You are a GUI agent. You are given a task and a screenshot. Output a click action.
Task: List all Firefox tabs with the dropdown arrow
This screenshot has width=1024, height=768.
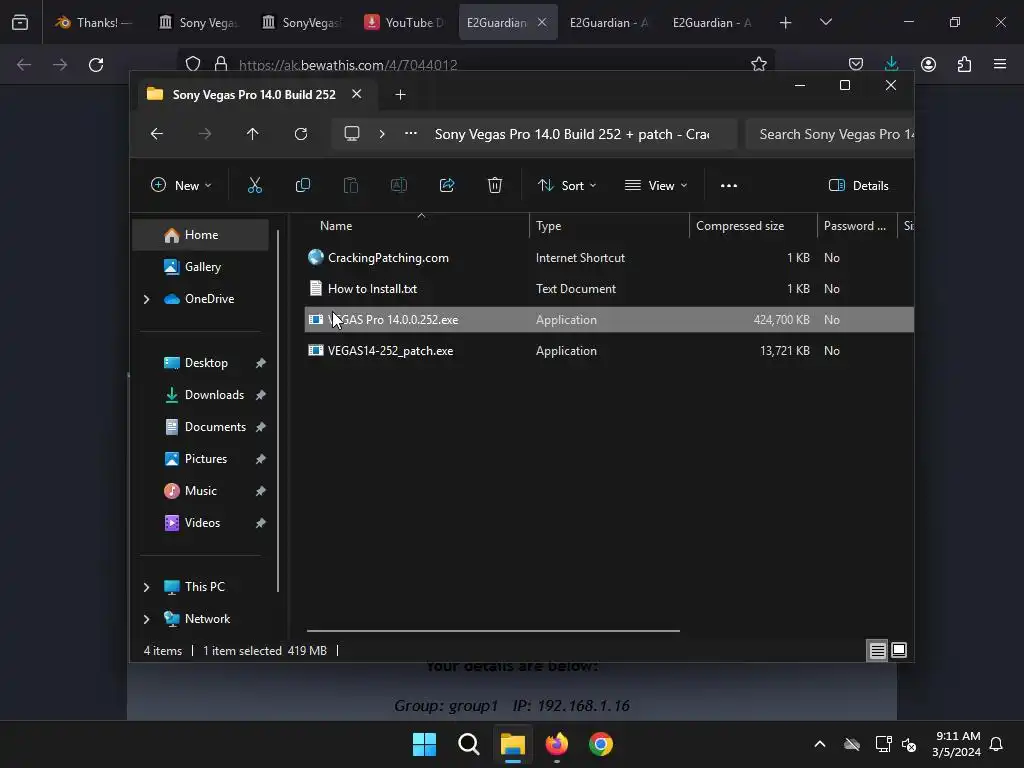pos(825,22)
